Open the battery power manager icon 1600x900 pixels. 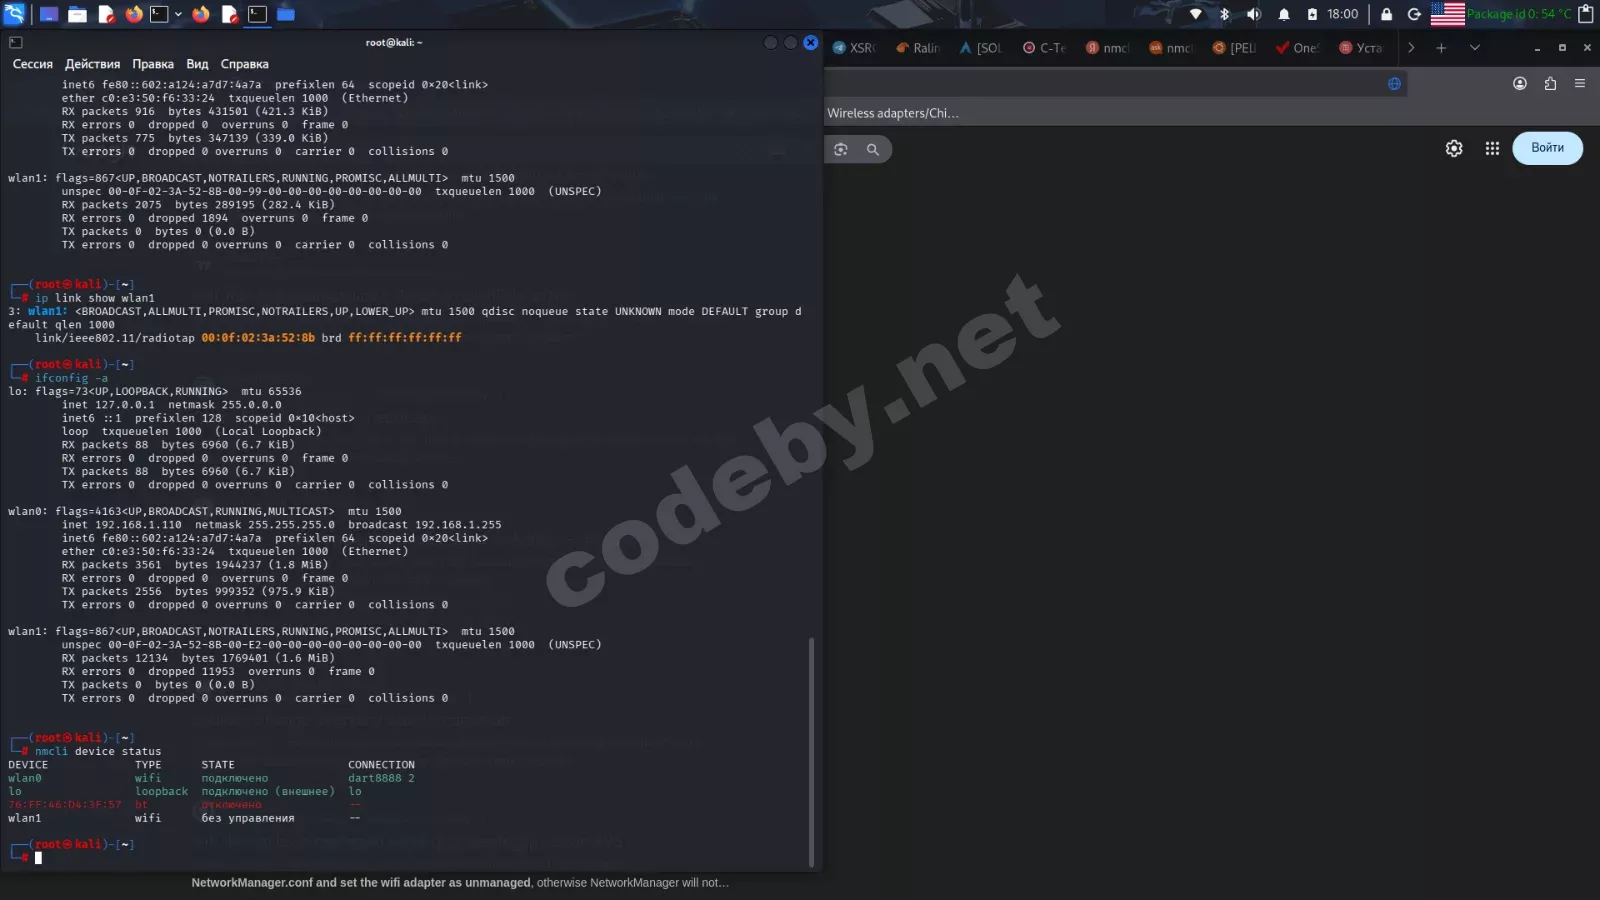(x=1312, y=14)
